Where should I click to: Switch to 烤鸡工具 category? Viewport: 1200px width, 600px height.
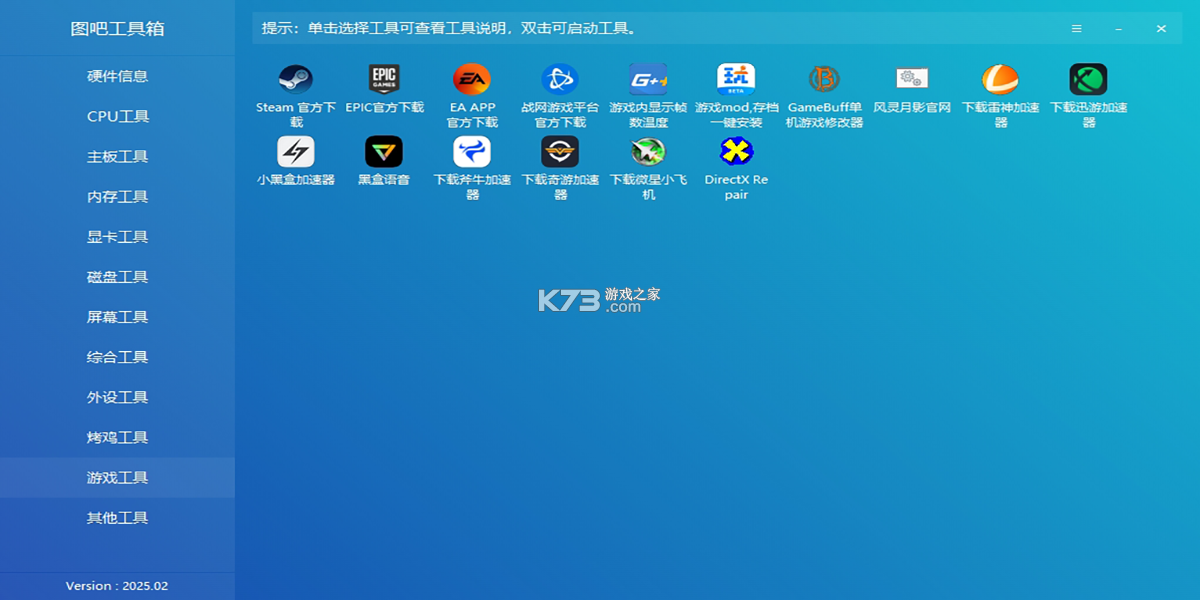tap(118, 437)
